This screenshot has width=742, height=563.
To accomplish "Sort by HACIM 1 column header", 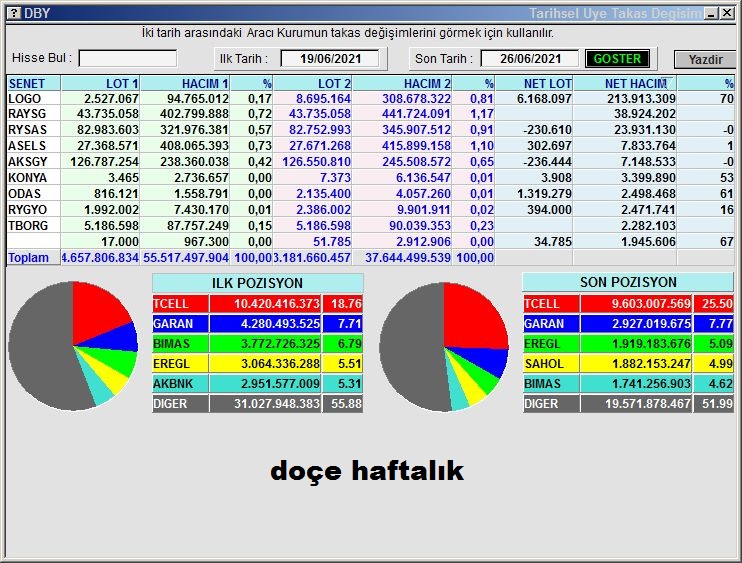I will [185, 83].
